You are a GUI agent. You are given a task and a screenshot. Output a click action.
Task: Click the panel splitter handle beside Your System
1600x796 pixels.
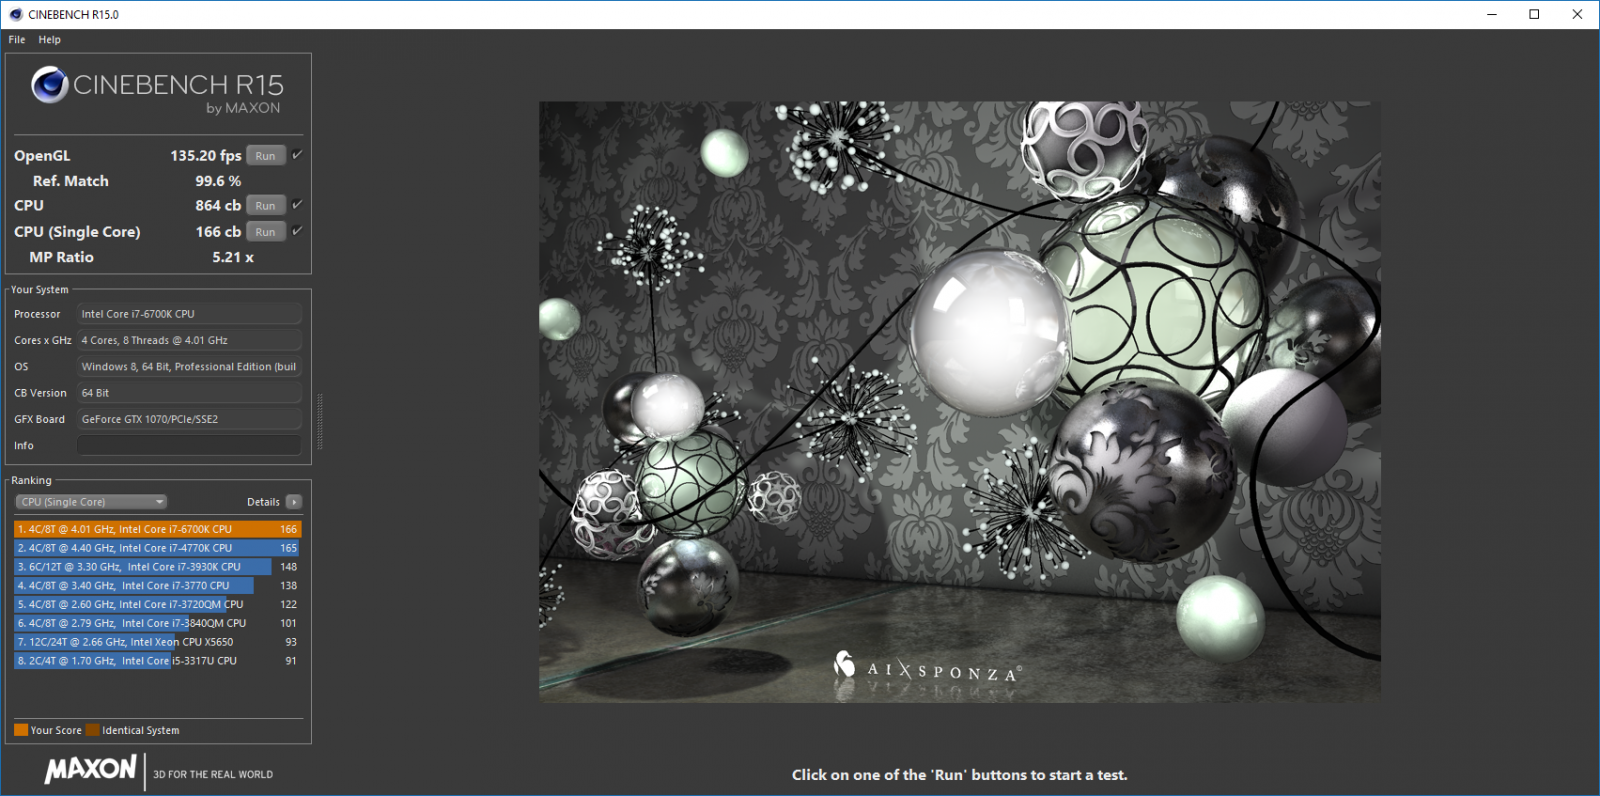[x=320, y=421]
